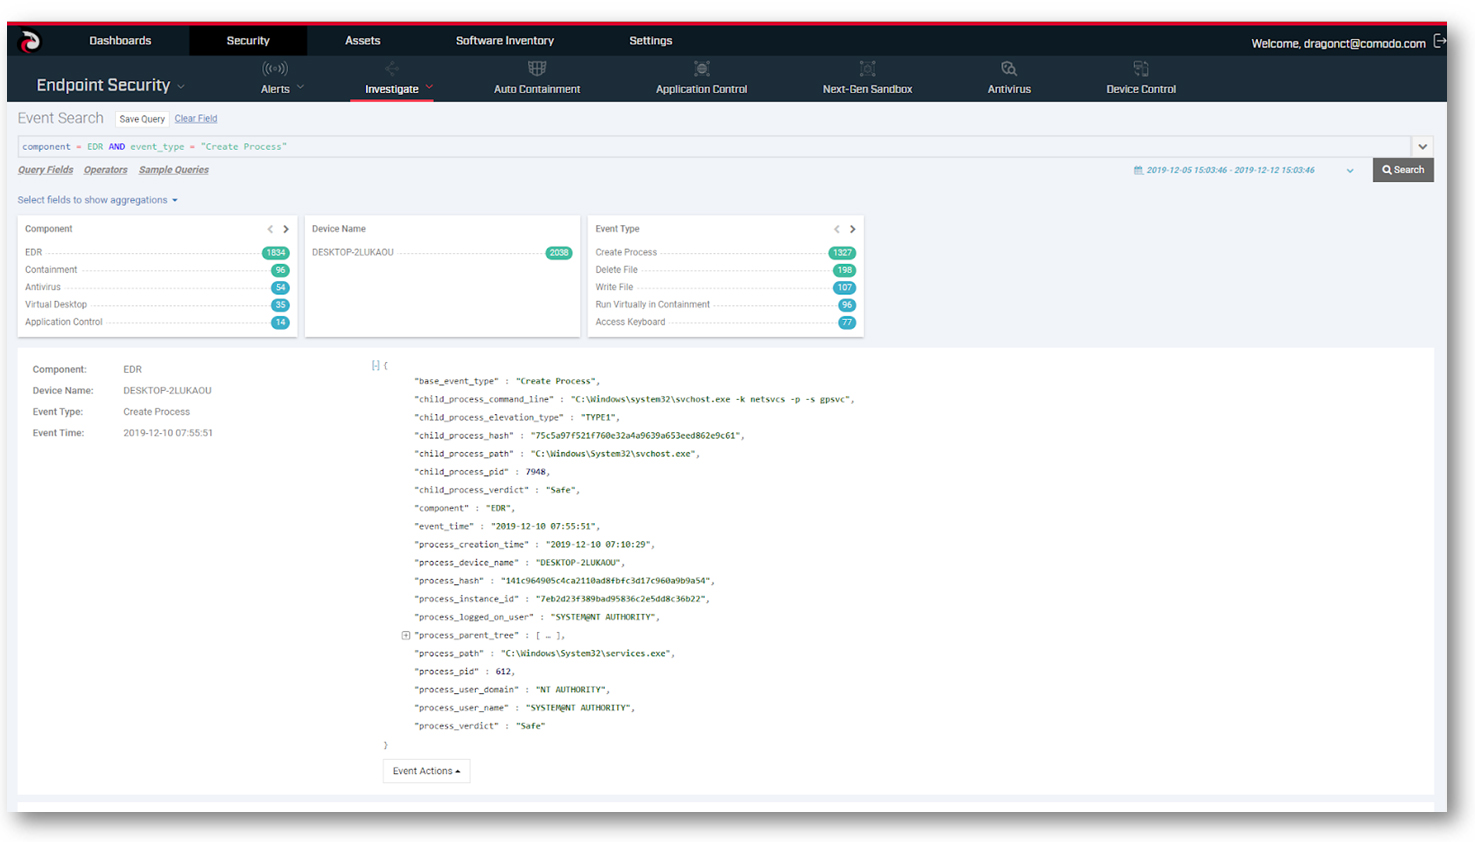Click the process_path services.exe value
The width and height of the screenshot is (1475, 842).
pyautogui.click(x=585, y=654)
